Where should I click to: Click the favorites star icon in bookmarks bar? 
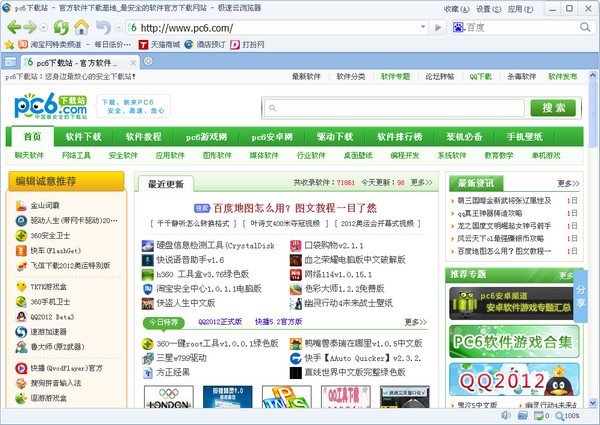coord(9,45)
